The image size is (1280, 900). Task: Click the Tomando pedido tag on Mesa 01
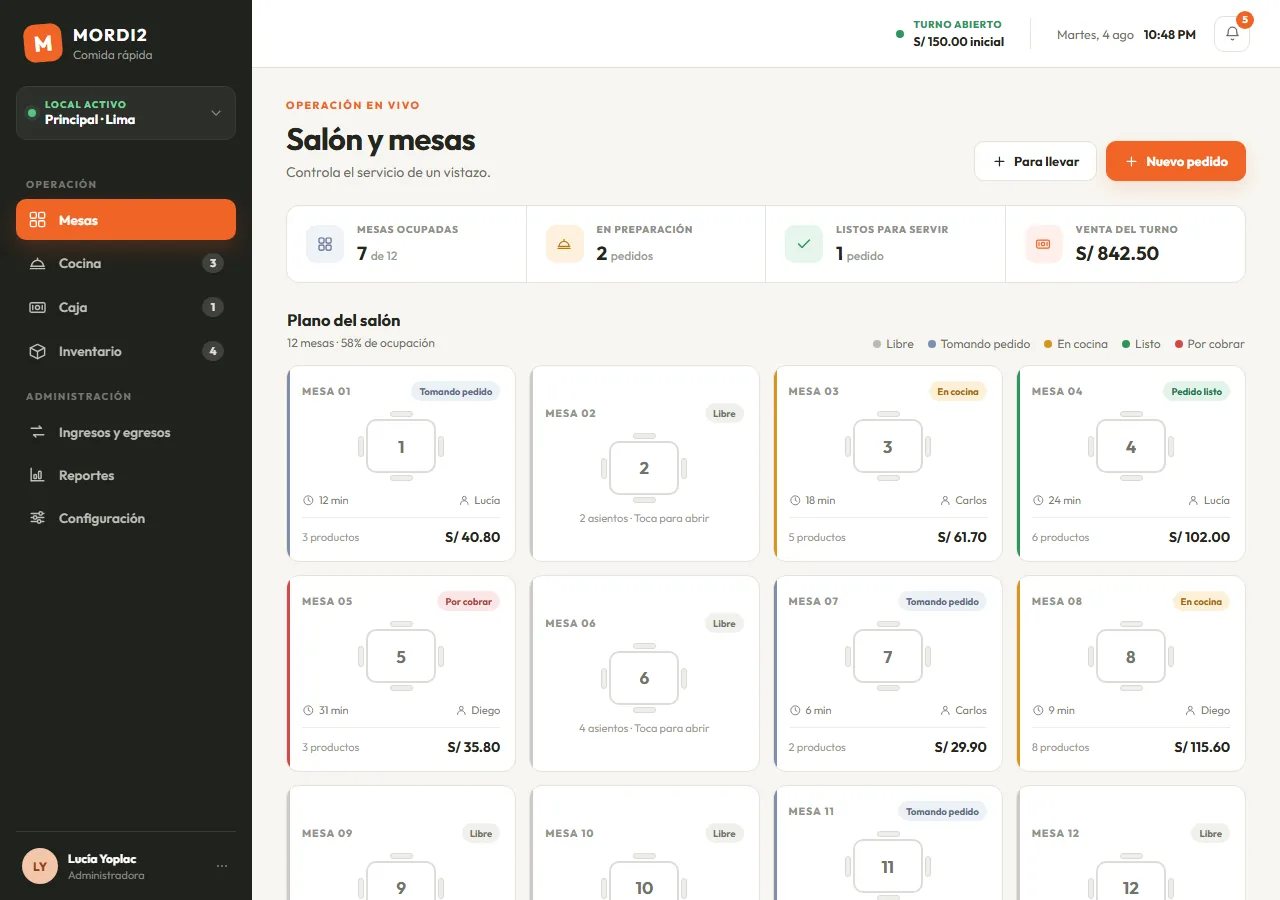coord(456,392)
